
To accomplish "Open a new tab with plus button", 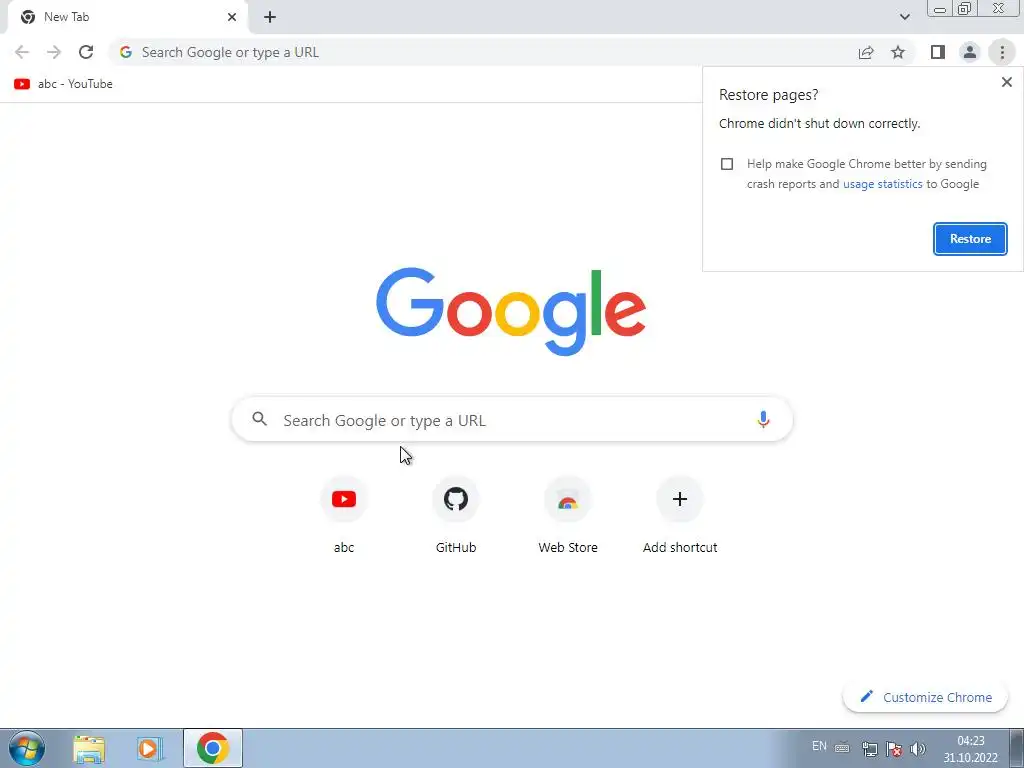I will [x=270, y=17].
